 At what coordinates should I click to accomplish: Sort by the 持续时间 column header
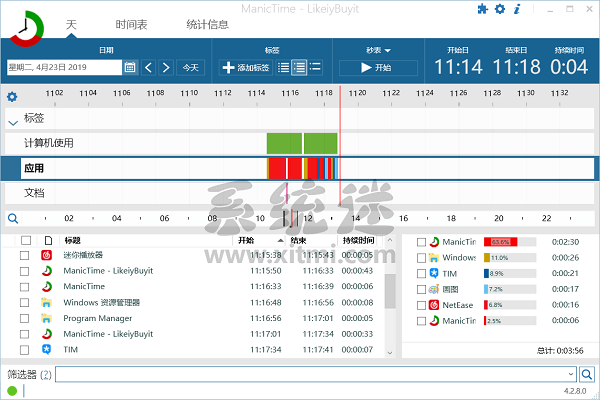point(358,240)
